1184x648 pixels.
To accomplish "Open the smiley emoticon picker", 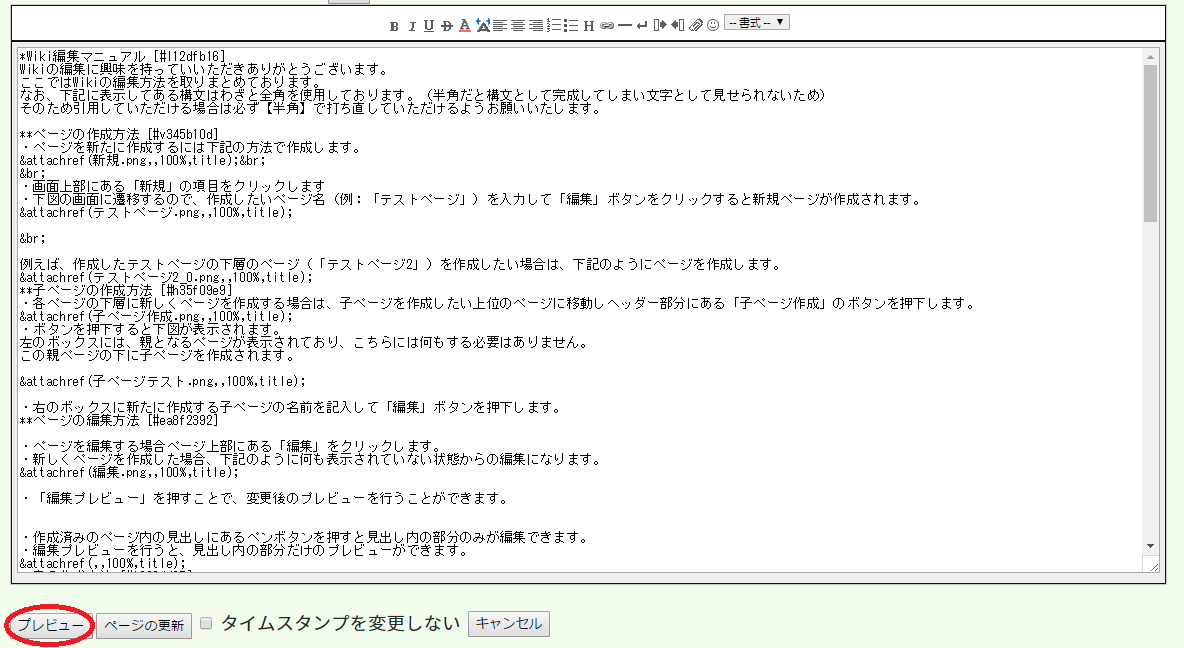I will [713, 25].
